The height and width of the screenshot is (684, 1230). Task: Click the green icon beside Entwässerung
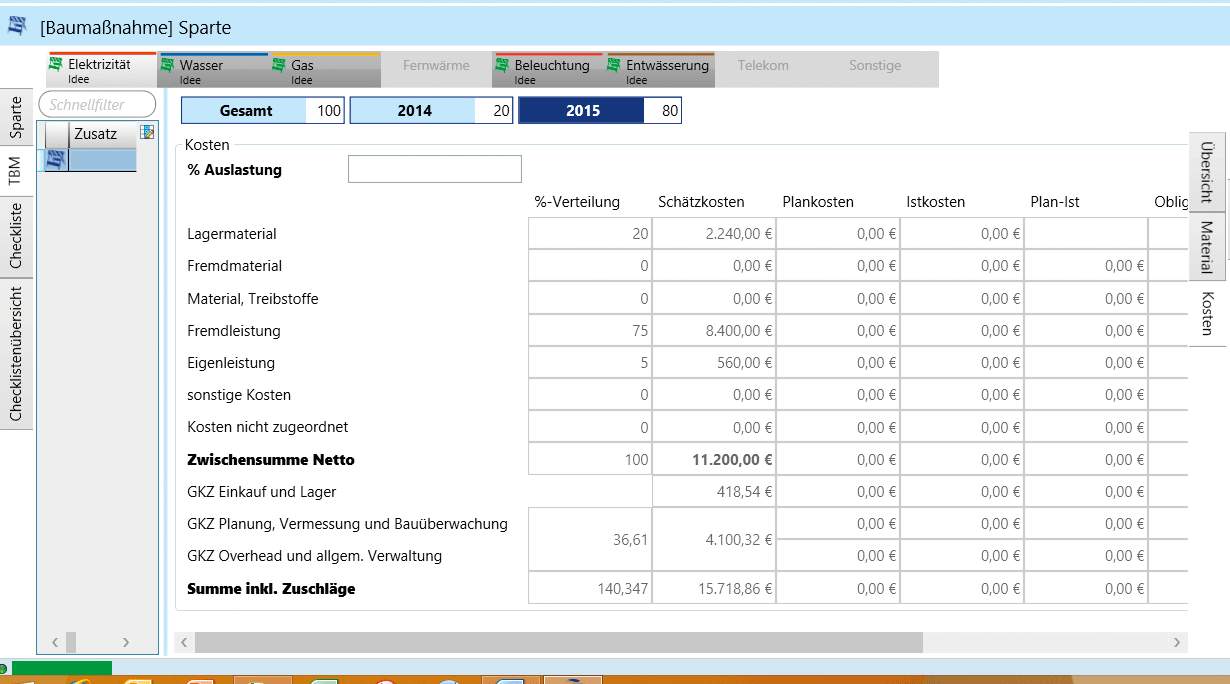point(614,65)
